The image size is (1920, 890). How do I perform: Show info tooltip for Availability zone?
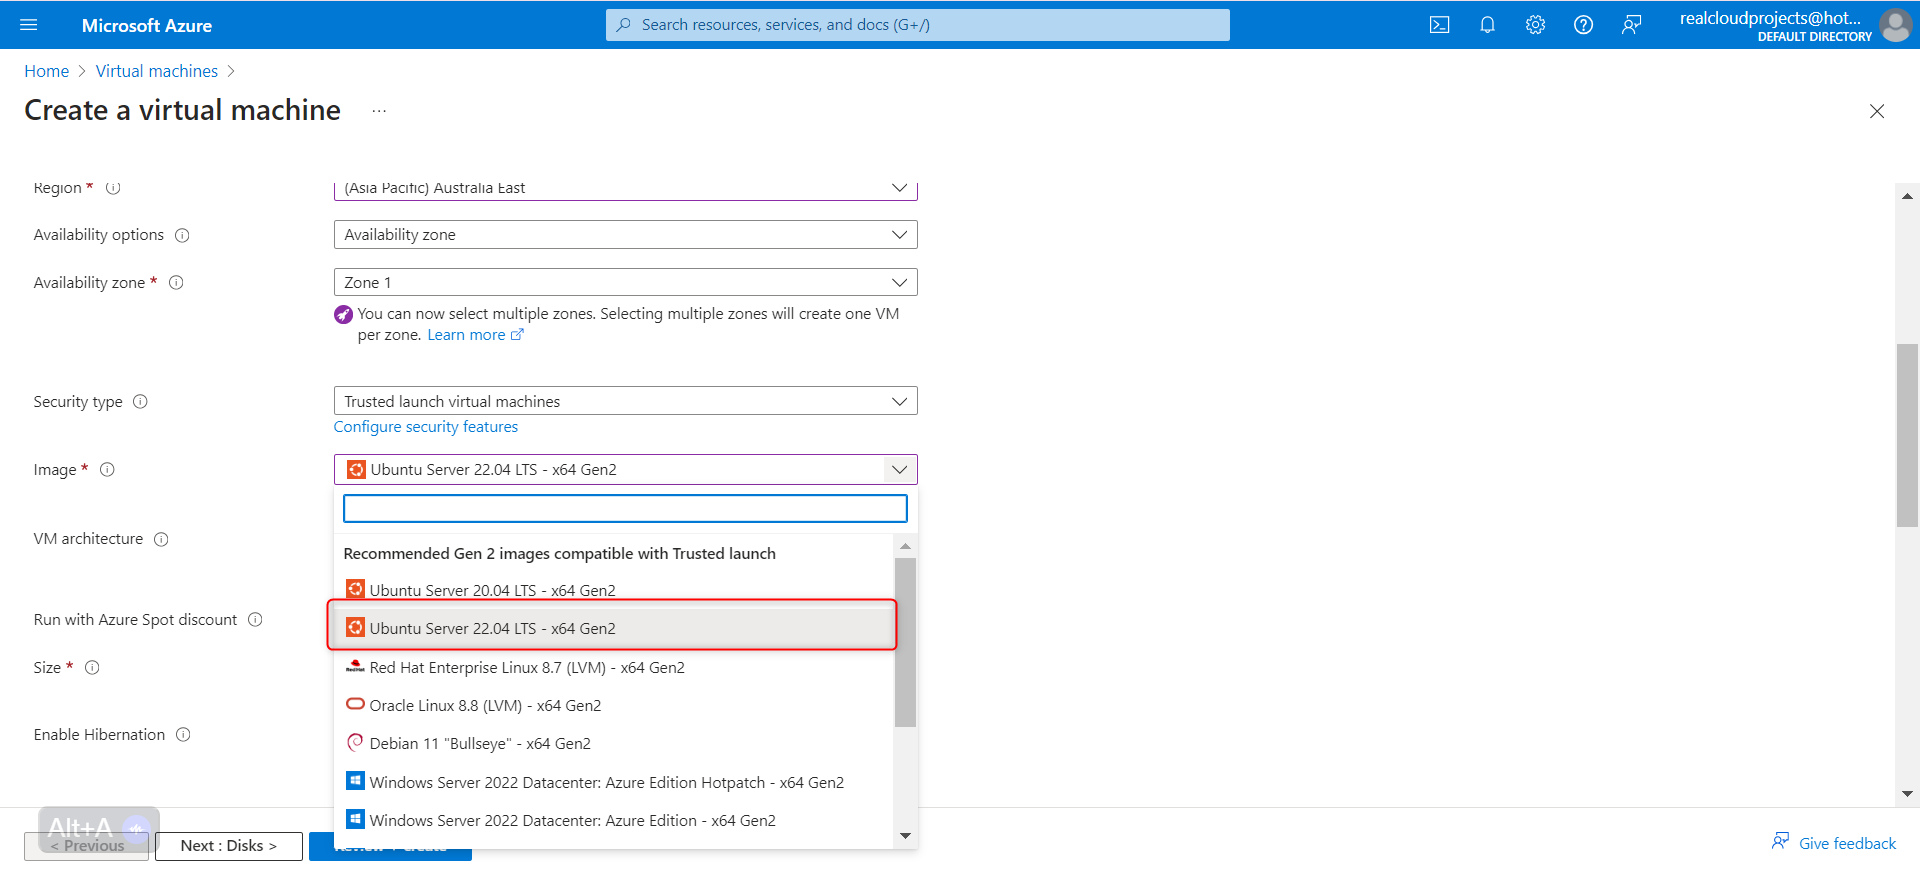click(x=176, y=283)
